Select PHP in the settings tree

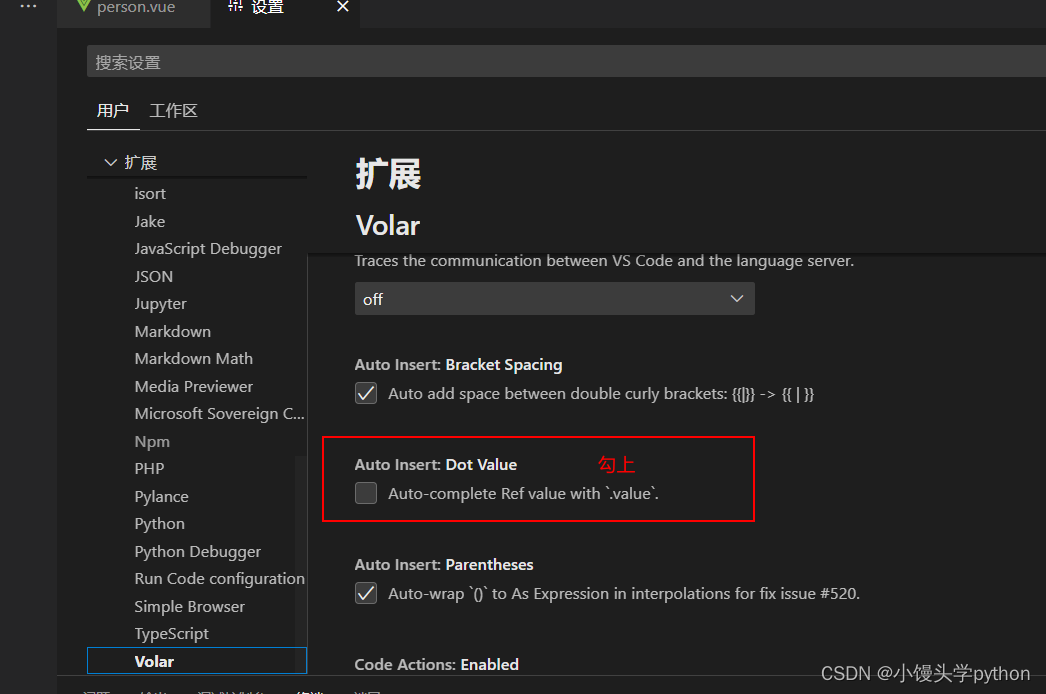(149, 468)
